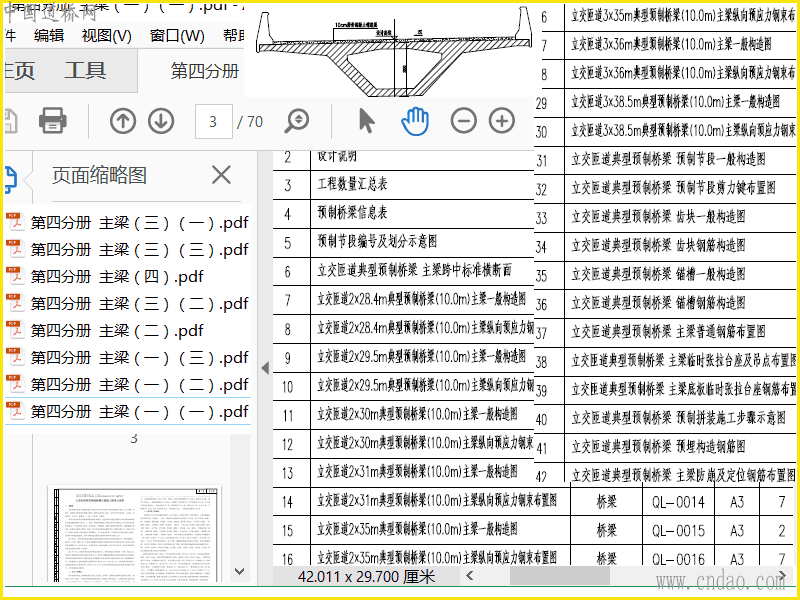Click the Print icon in the toolbar
Image resolution: width=800 pixels, height=600 pixels.
coord(53,121)
